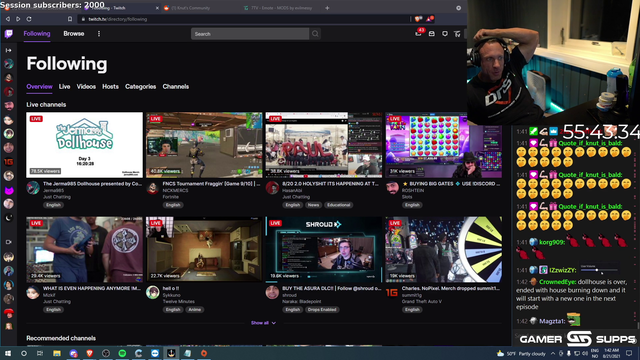Screen dimensions: 640x360
Task: Click the browser forward arrow
Action: 18,19
